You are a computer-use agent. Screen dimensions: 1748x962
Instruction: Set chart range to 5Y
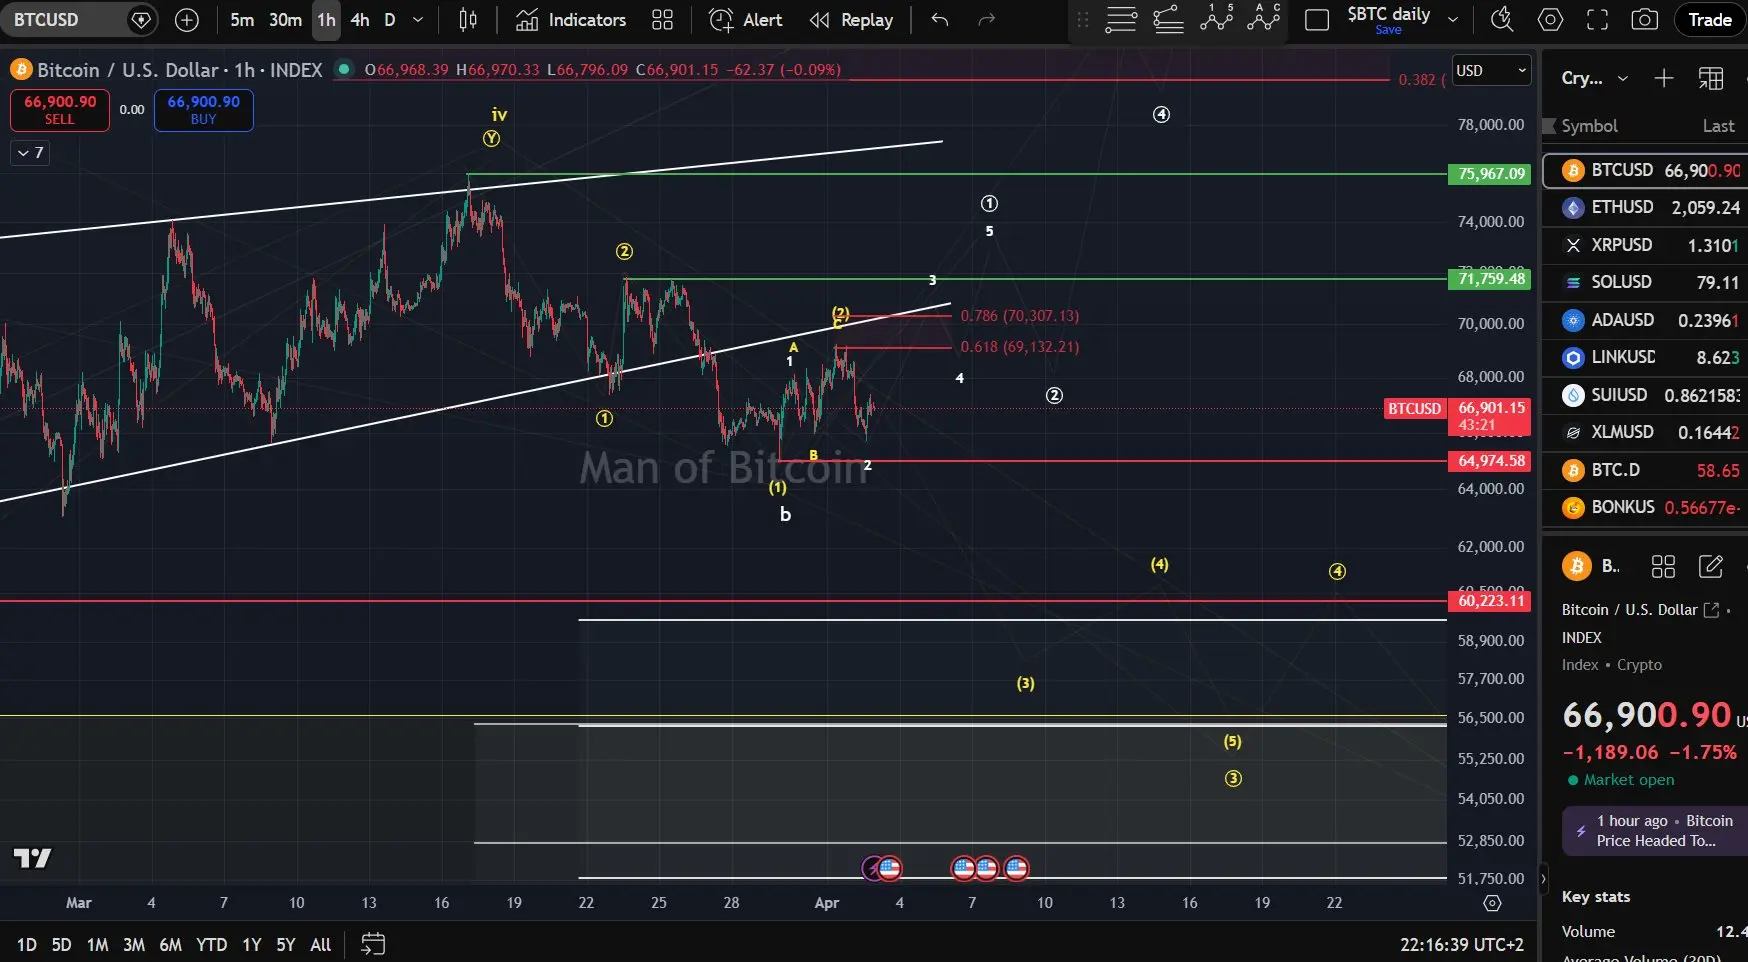click(x=286, y=944)
